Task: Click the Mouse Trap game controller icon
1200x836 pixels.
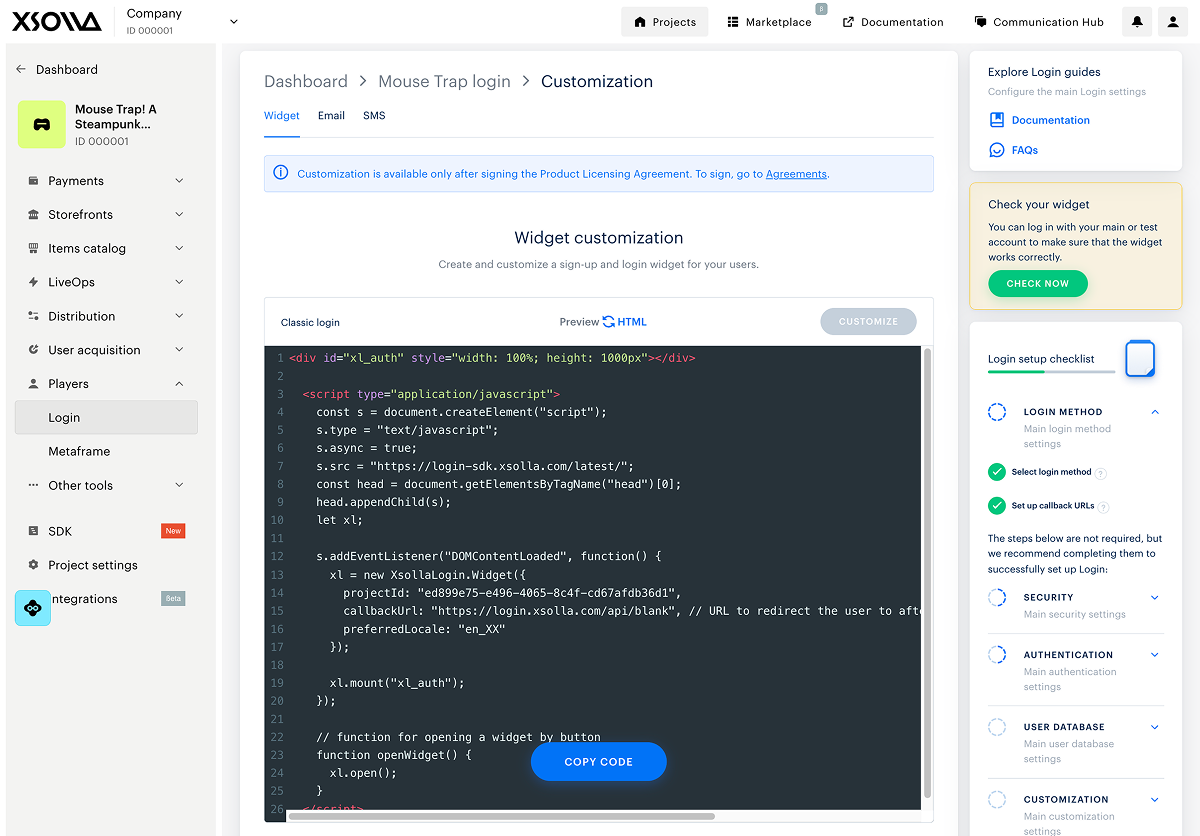Action: 41,125
